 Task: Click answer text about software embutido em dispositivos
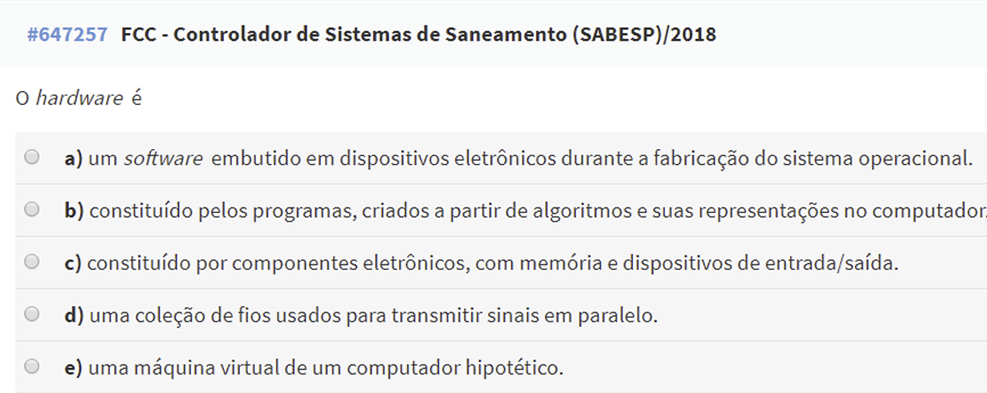pos(530,159)
